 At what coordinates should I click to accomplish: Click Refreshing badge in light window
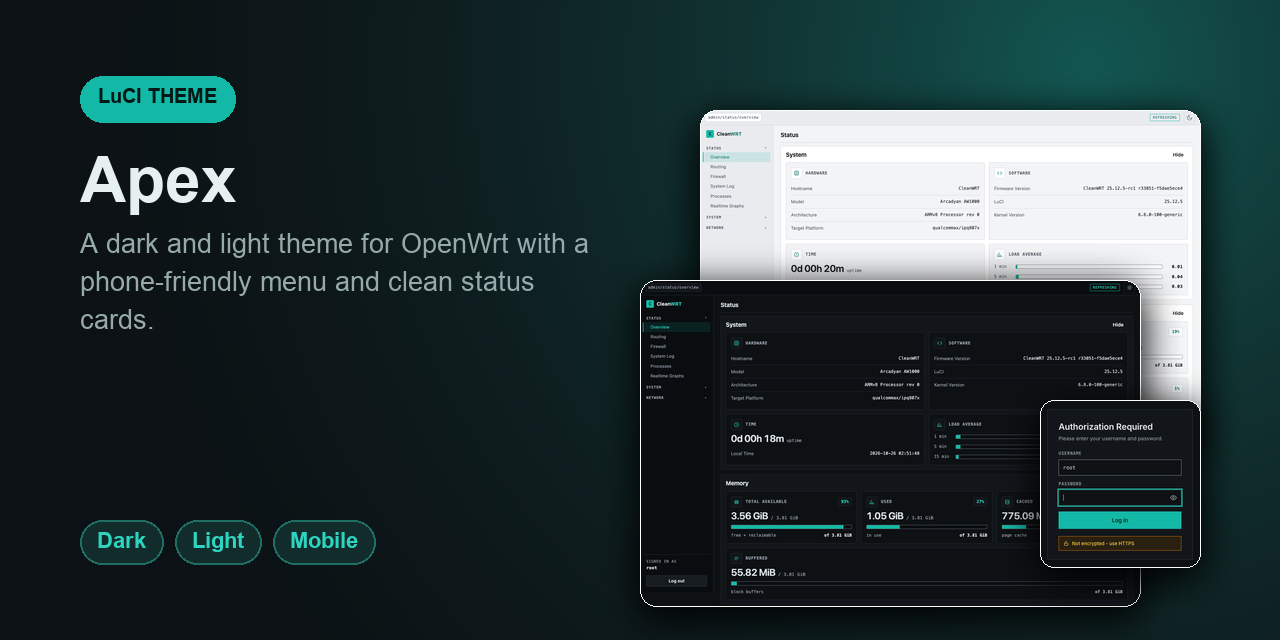pos(1165,117)
